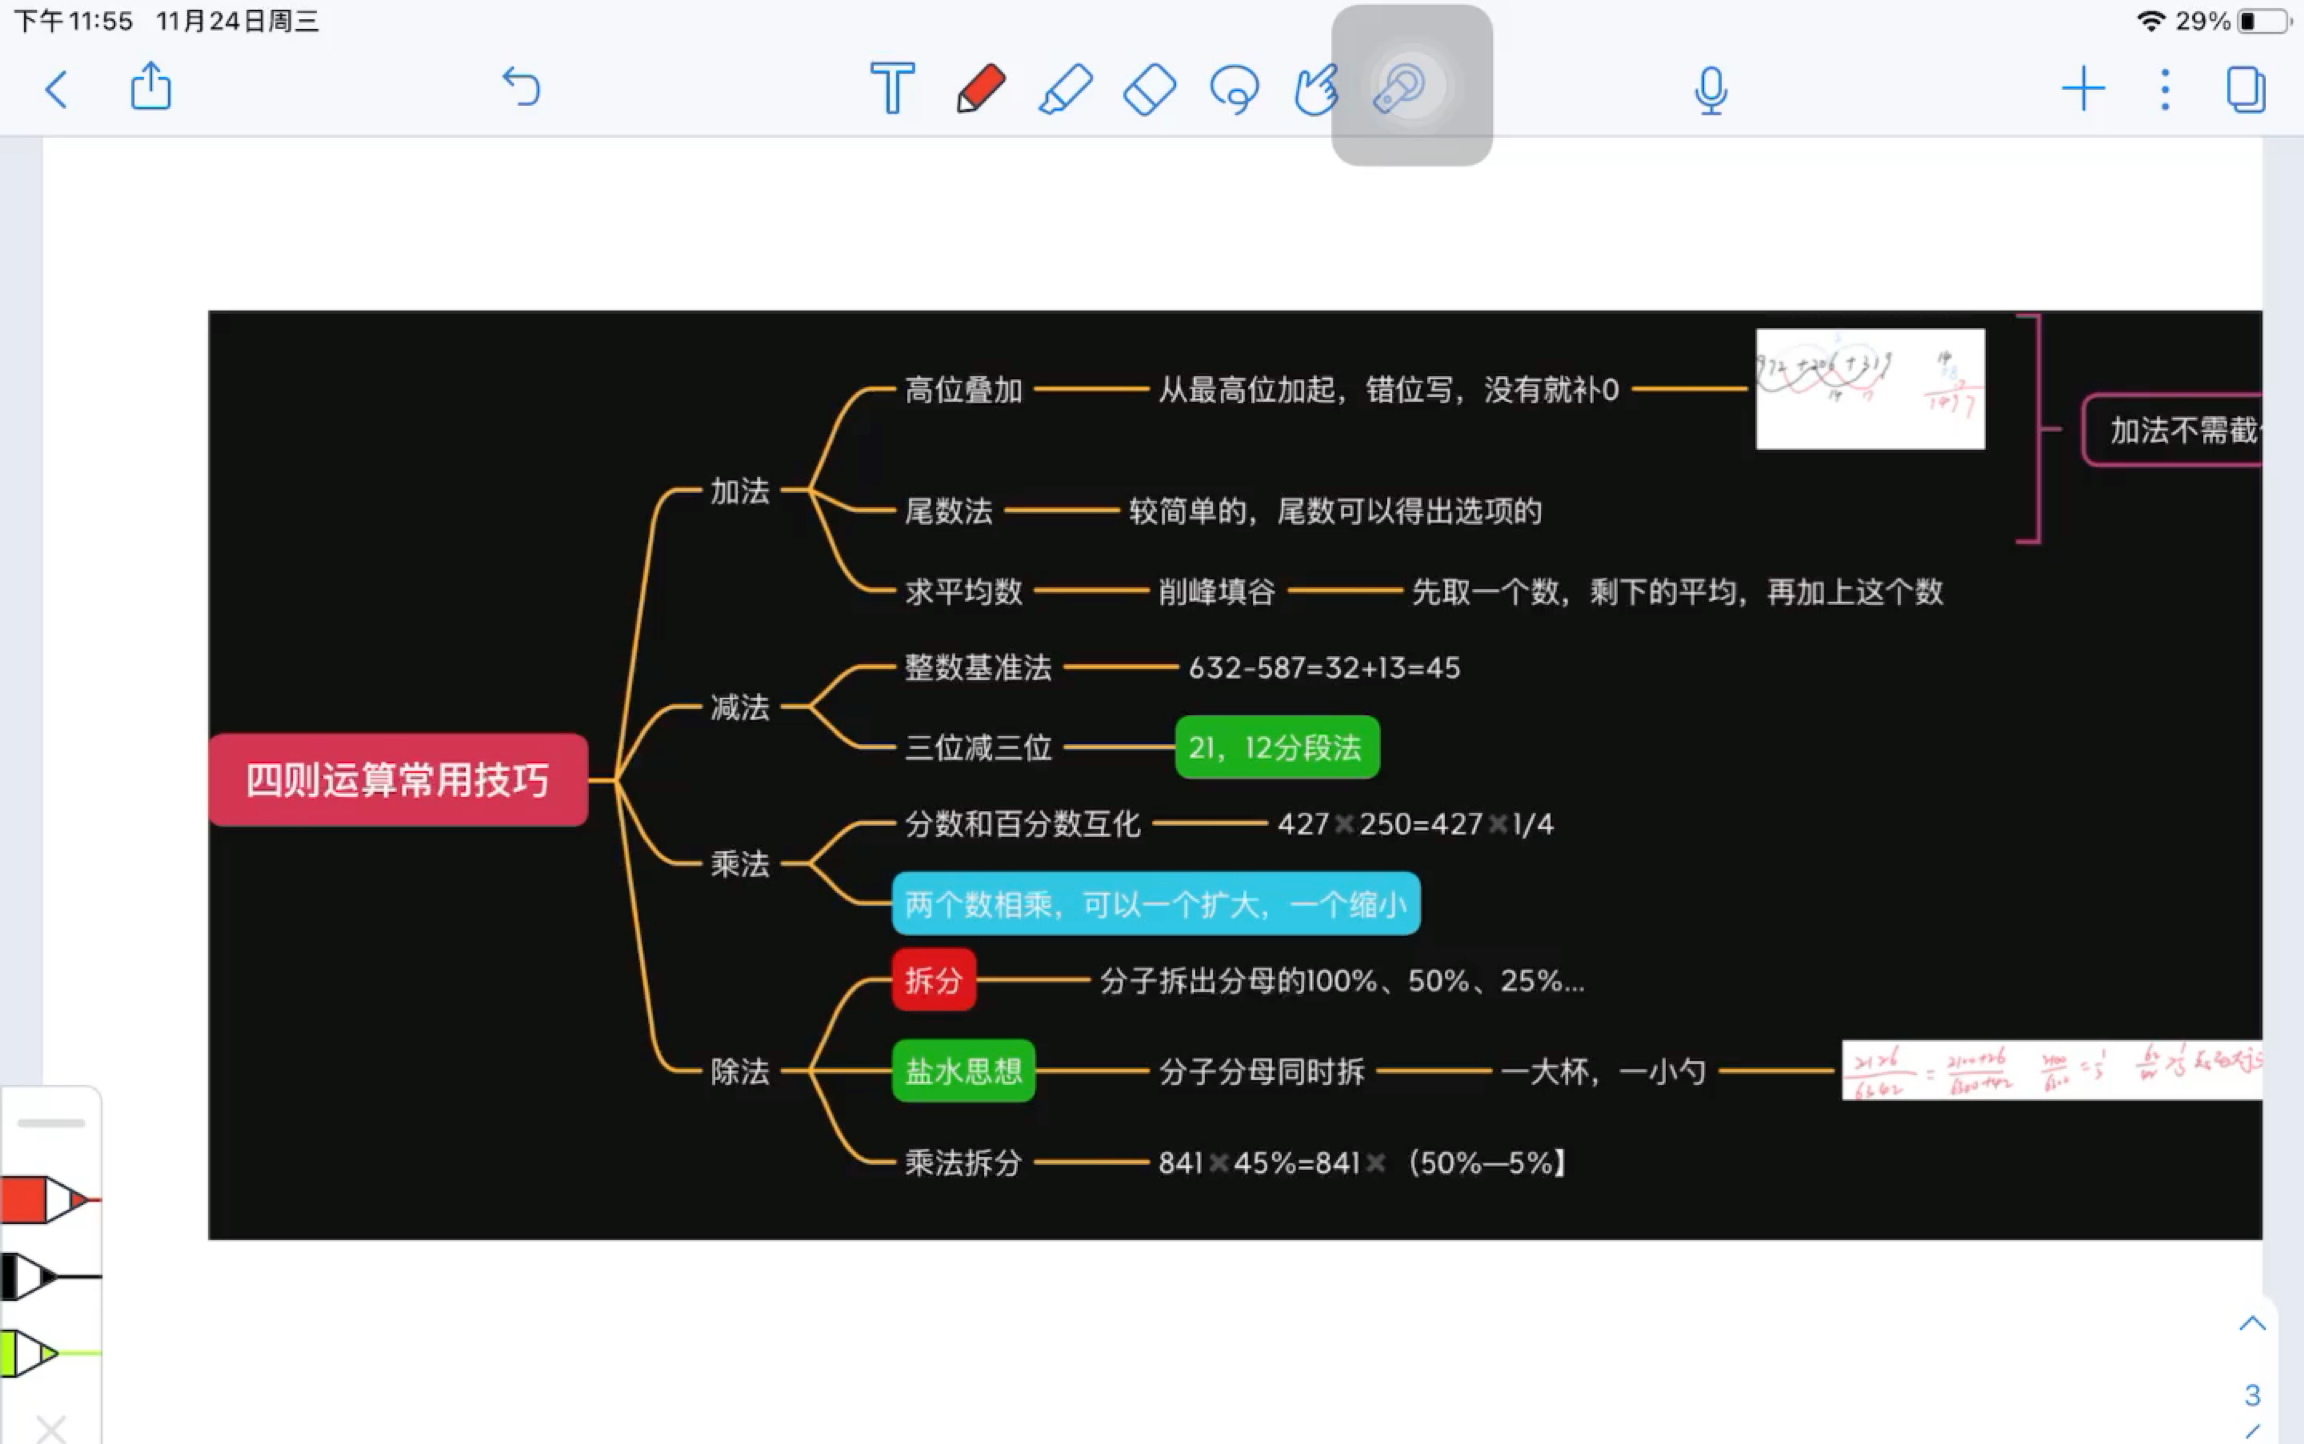Tap 分子拆出分母的100% text
This screenshot has width=2304, height=1444.
1342,980
